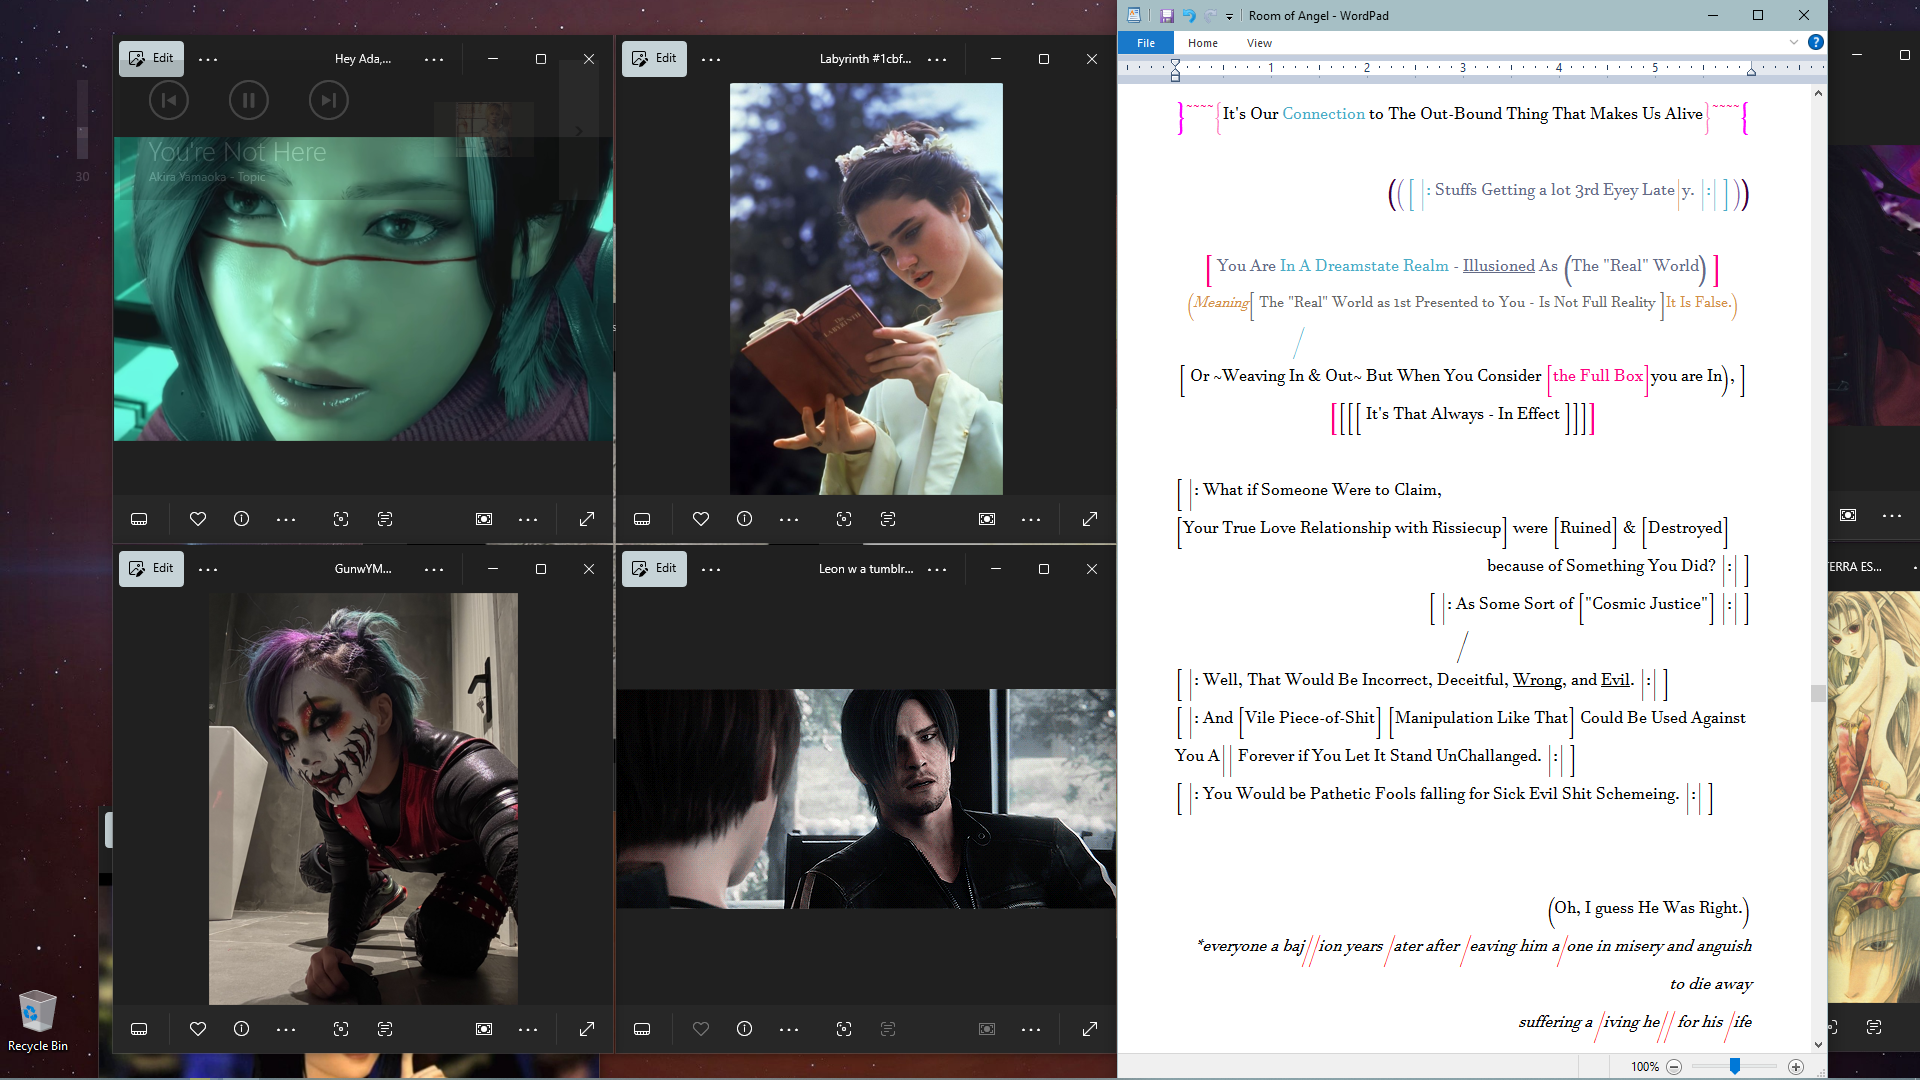Scan text in GunwYM photo
Screen dimensions: 1920x1080
(385, 1029)
